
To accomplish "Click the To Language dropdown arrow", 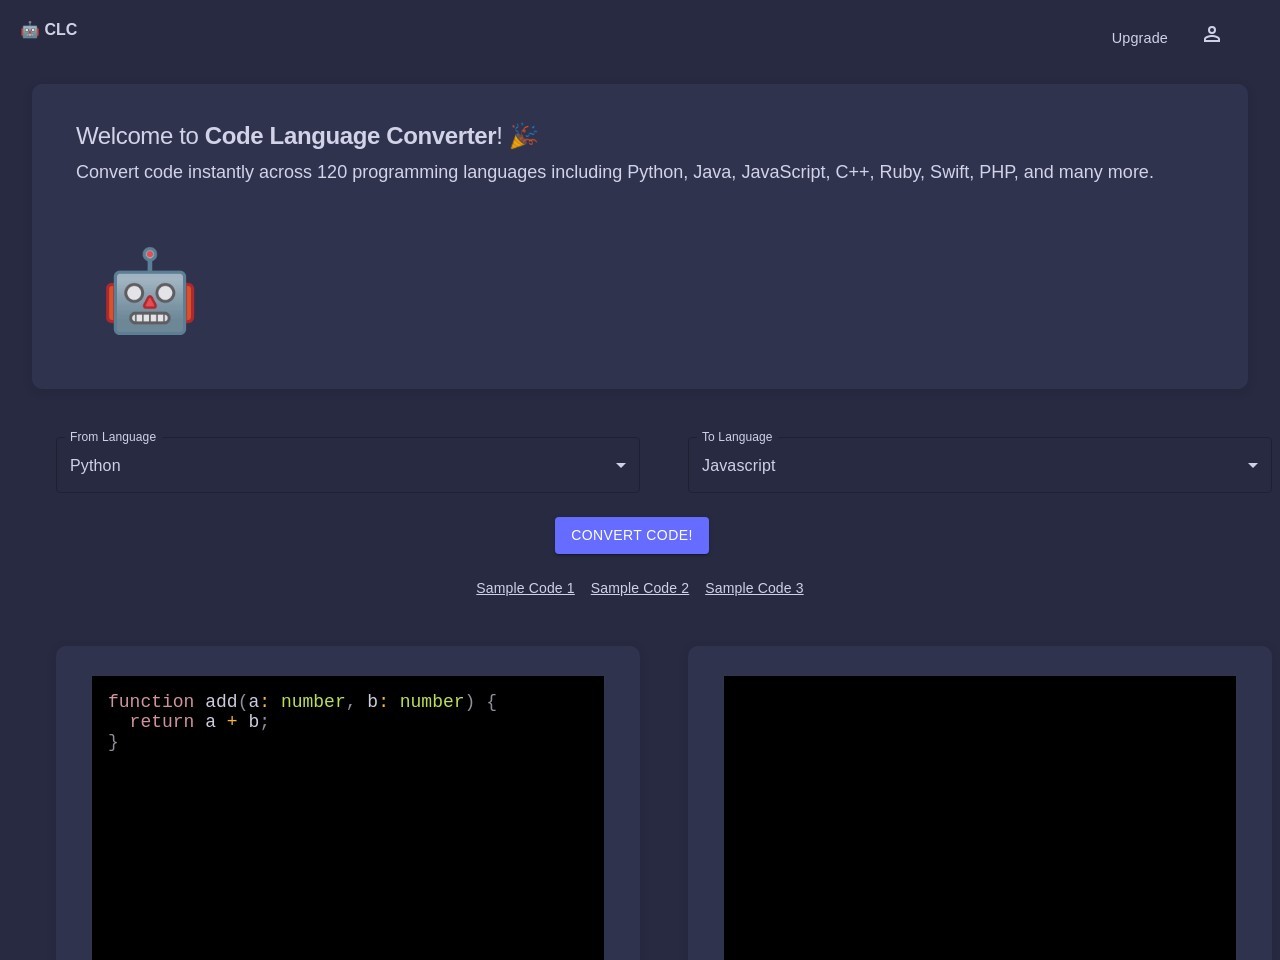I will (x=1253, y=465).
